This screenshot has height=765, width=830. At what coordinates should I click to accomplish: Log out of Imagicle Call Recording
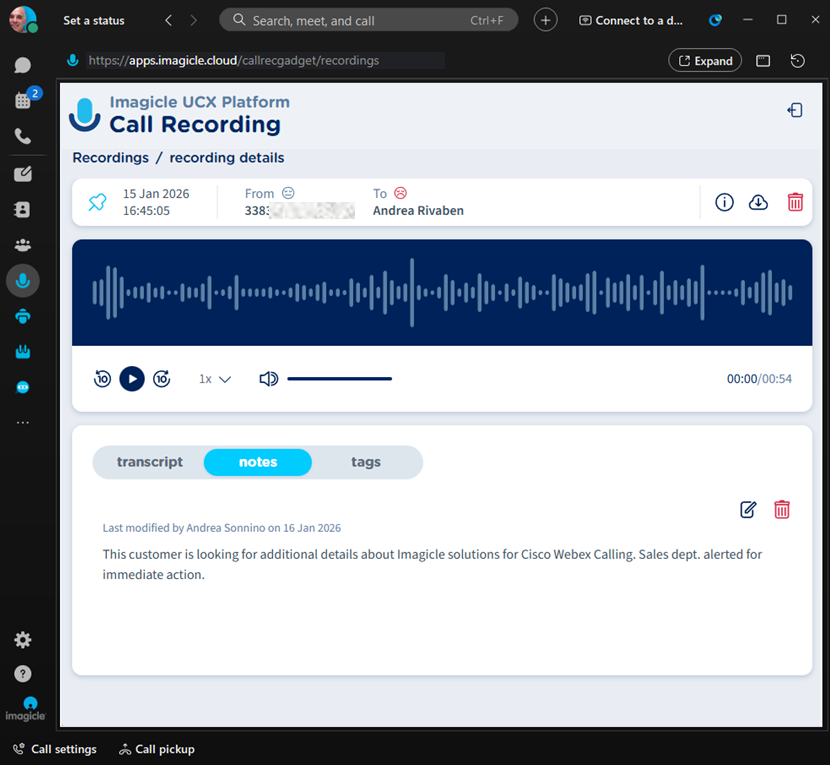click(795, 111)
